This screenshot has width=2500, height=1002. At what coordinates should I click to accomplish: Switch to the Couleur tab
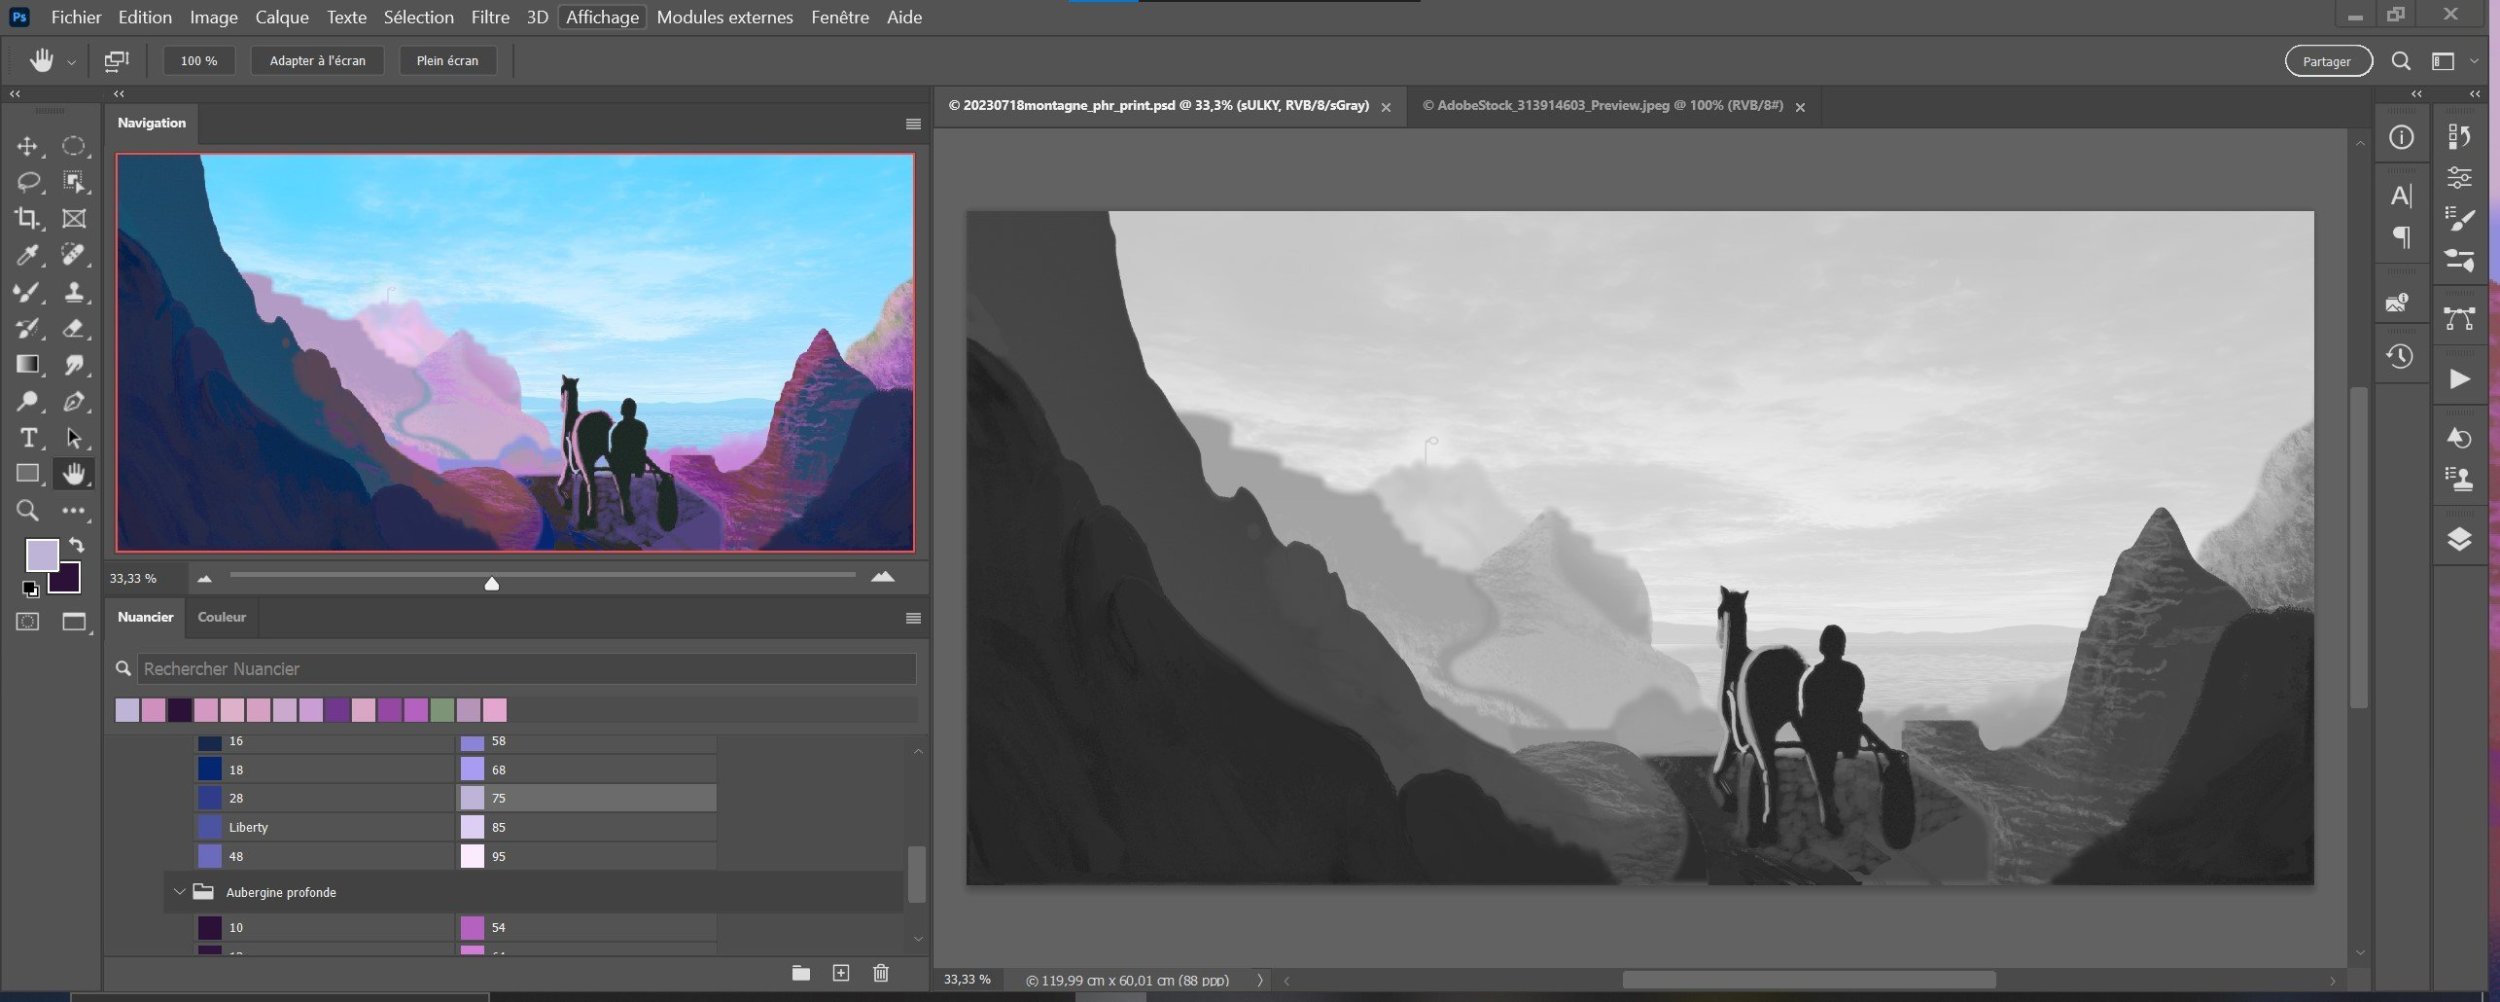click(221, 617)
